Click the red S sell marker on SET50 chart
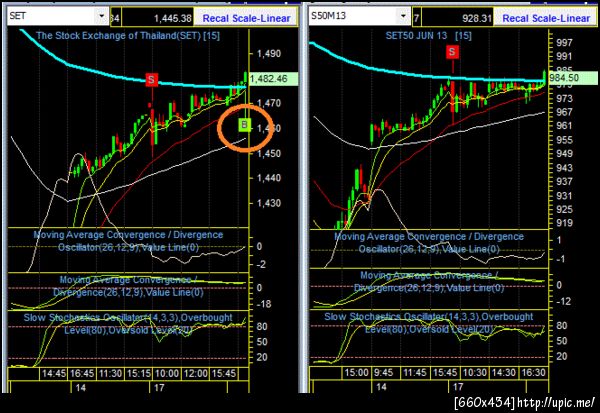This screenshot has height=413, width=600. 452,52
